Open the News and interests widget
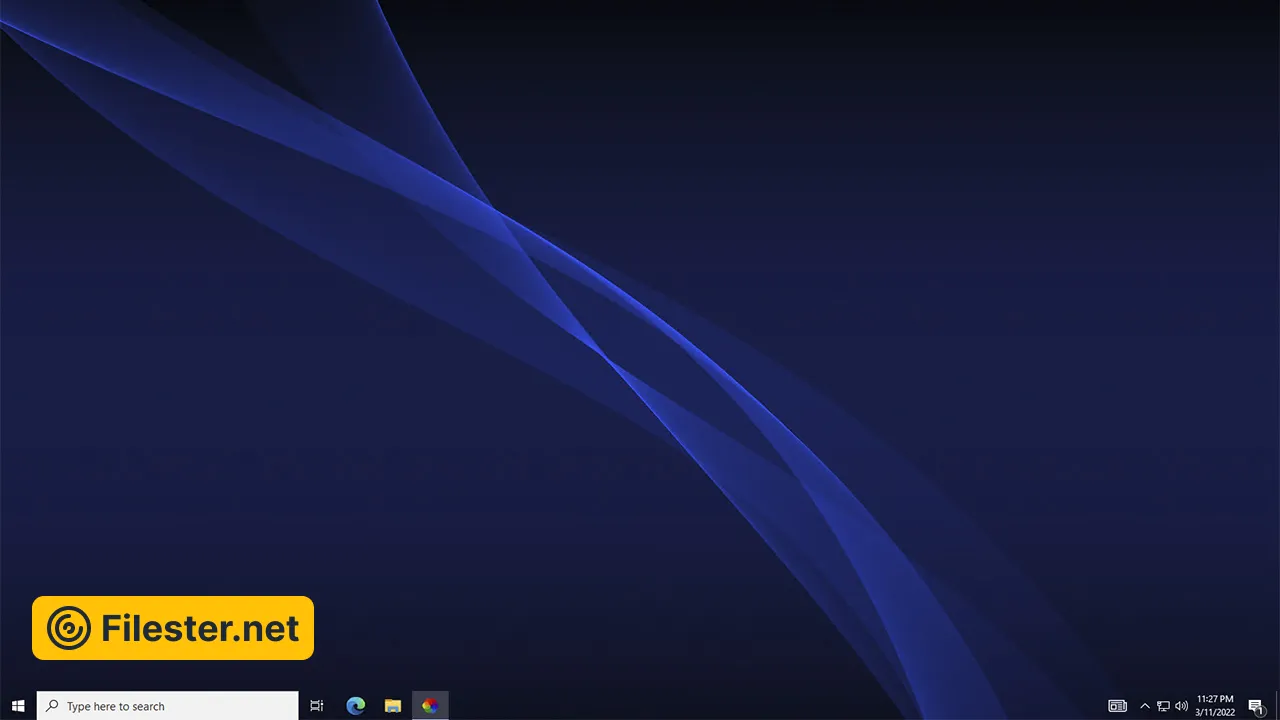Screen dimensions: 1280x720 pyautogui.click(x=1117, y=706)
